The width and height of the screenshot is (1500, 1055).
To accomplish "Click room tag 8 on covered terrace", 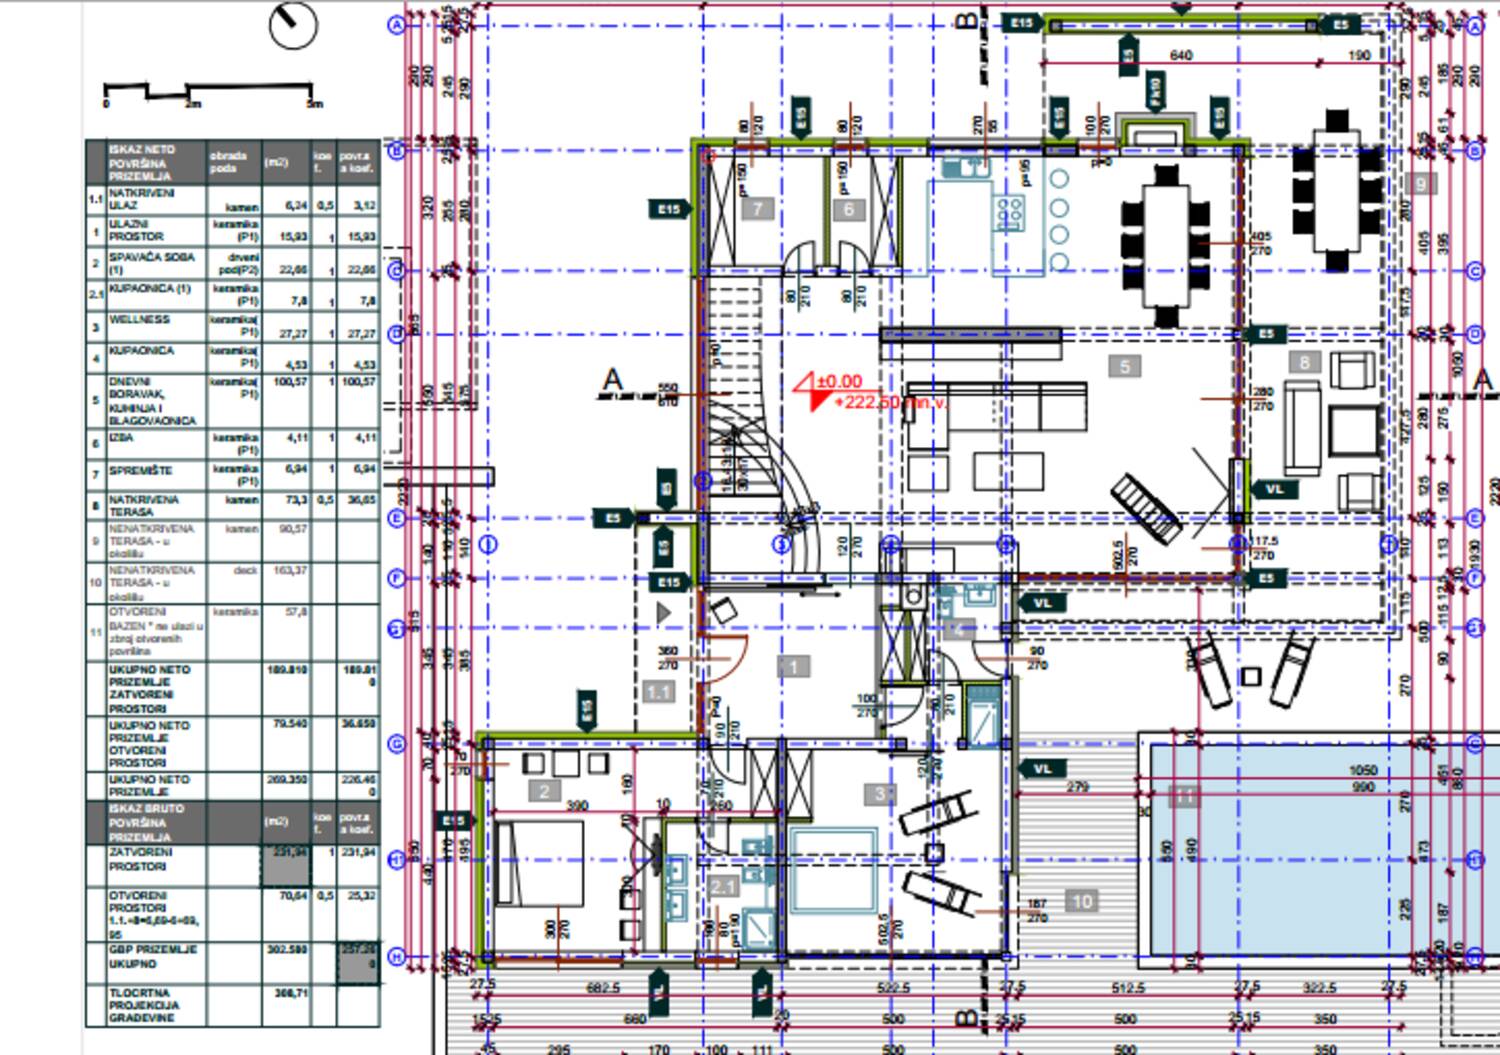I will [1304, 363].
